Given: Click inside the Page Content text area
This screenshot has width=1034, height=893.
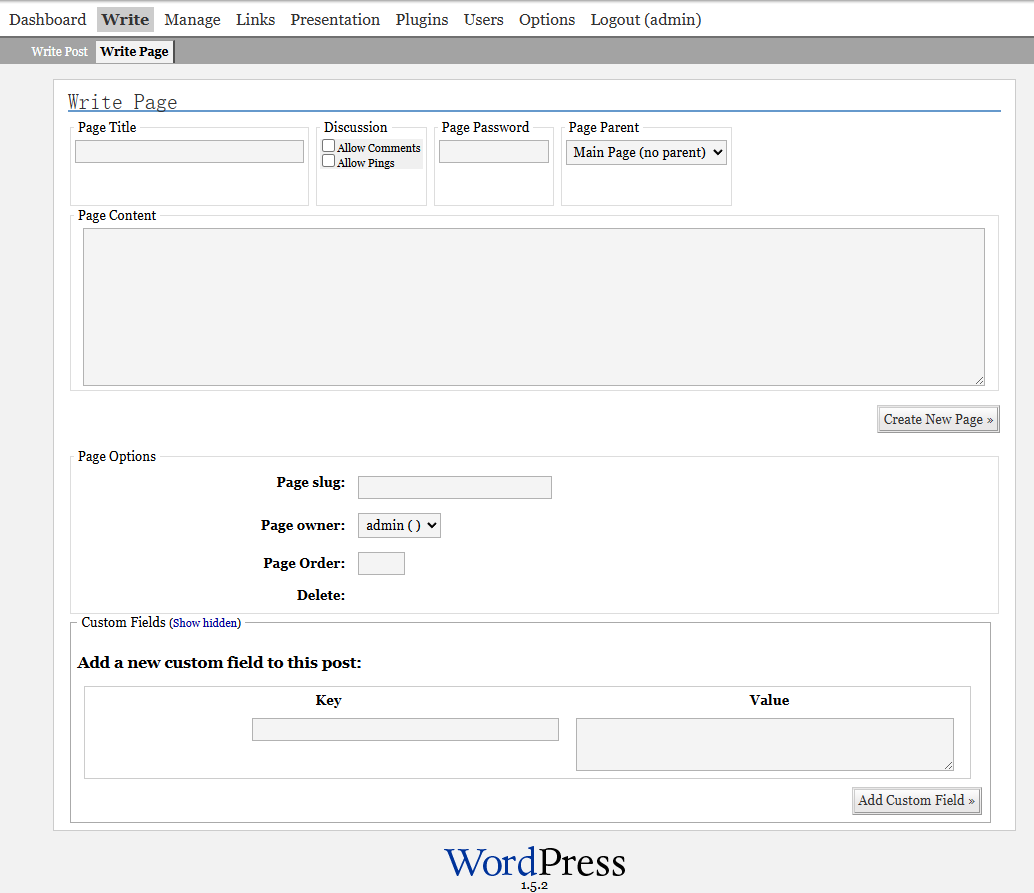Looking at the screenshot, I should [533, 307].
